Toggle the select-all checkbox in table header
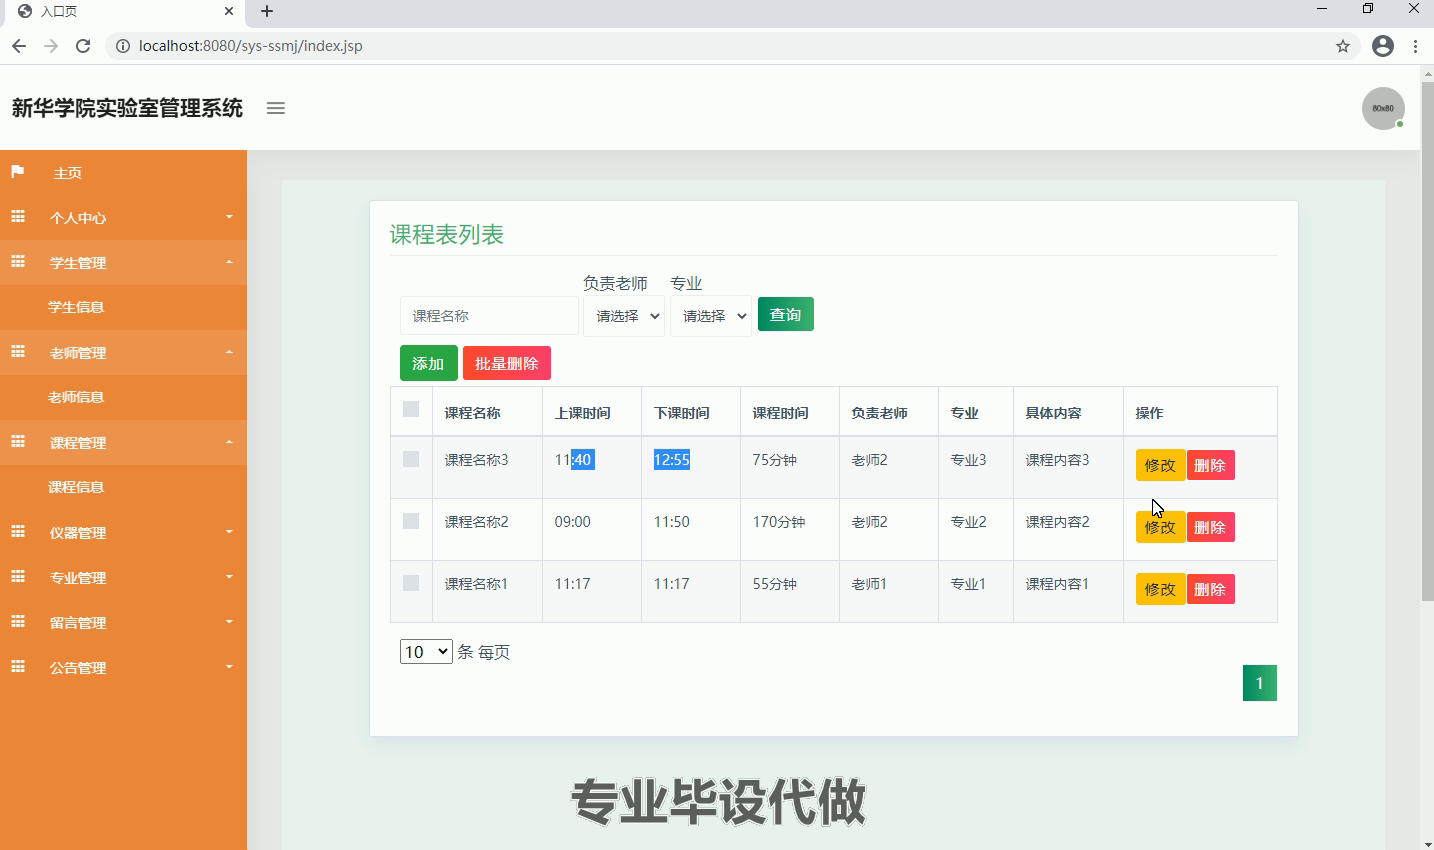1434x850 pixels. click(x=411, y=409)
